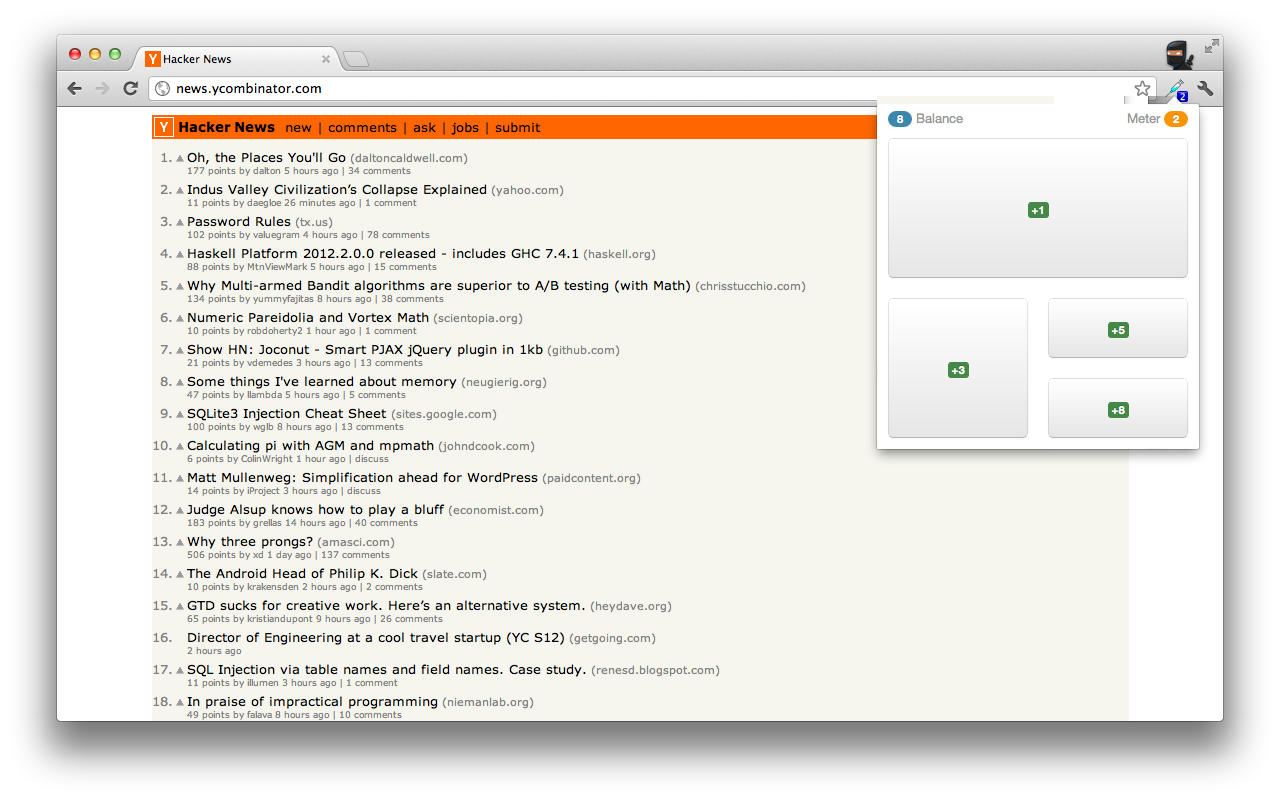1280x800 pixels.
Task: Open 'Show HN: Joconut' story link
Action: pos(365,350)
